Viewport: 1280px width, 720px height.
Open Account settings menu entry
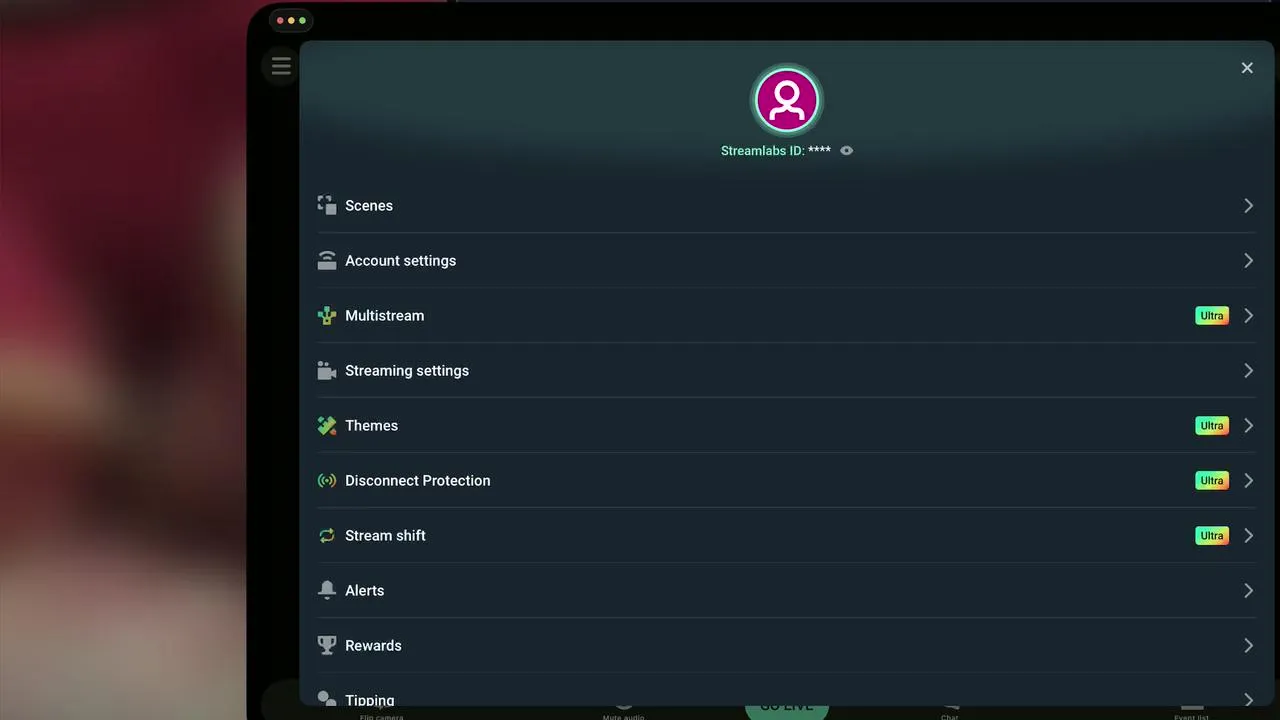[786, 260]
